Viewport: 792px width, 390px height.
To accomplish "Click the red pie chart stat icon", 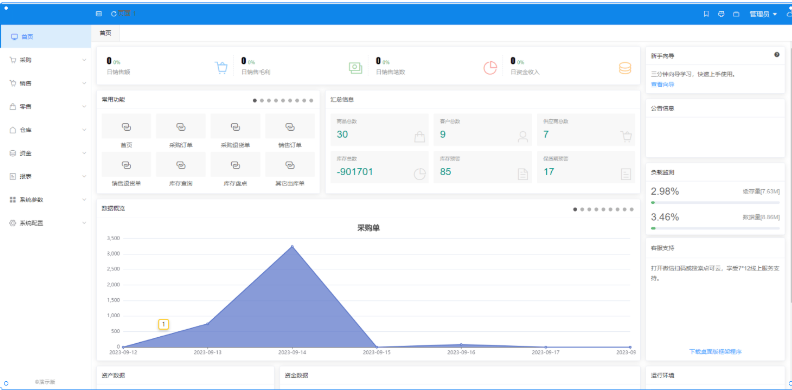I will point(490,68).
